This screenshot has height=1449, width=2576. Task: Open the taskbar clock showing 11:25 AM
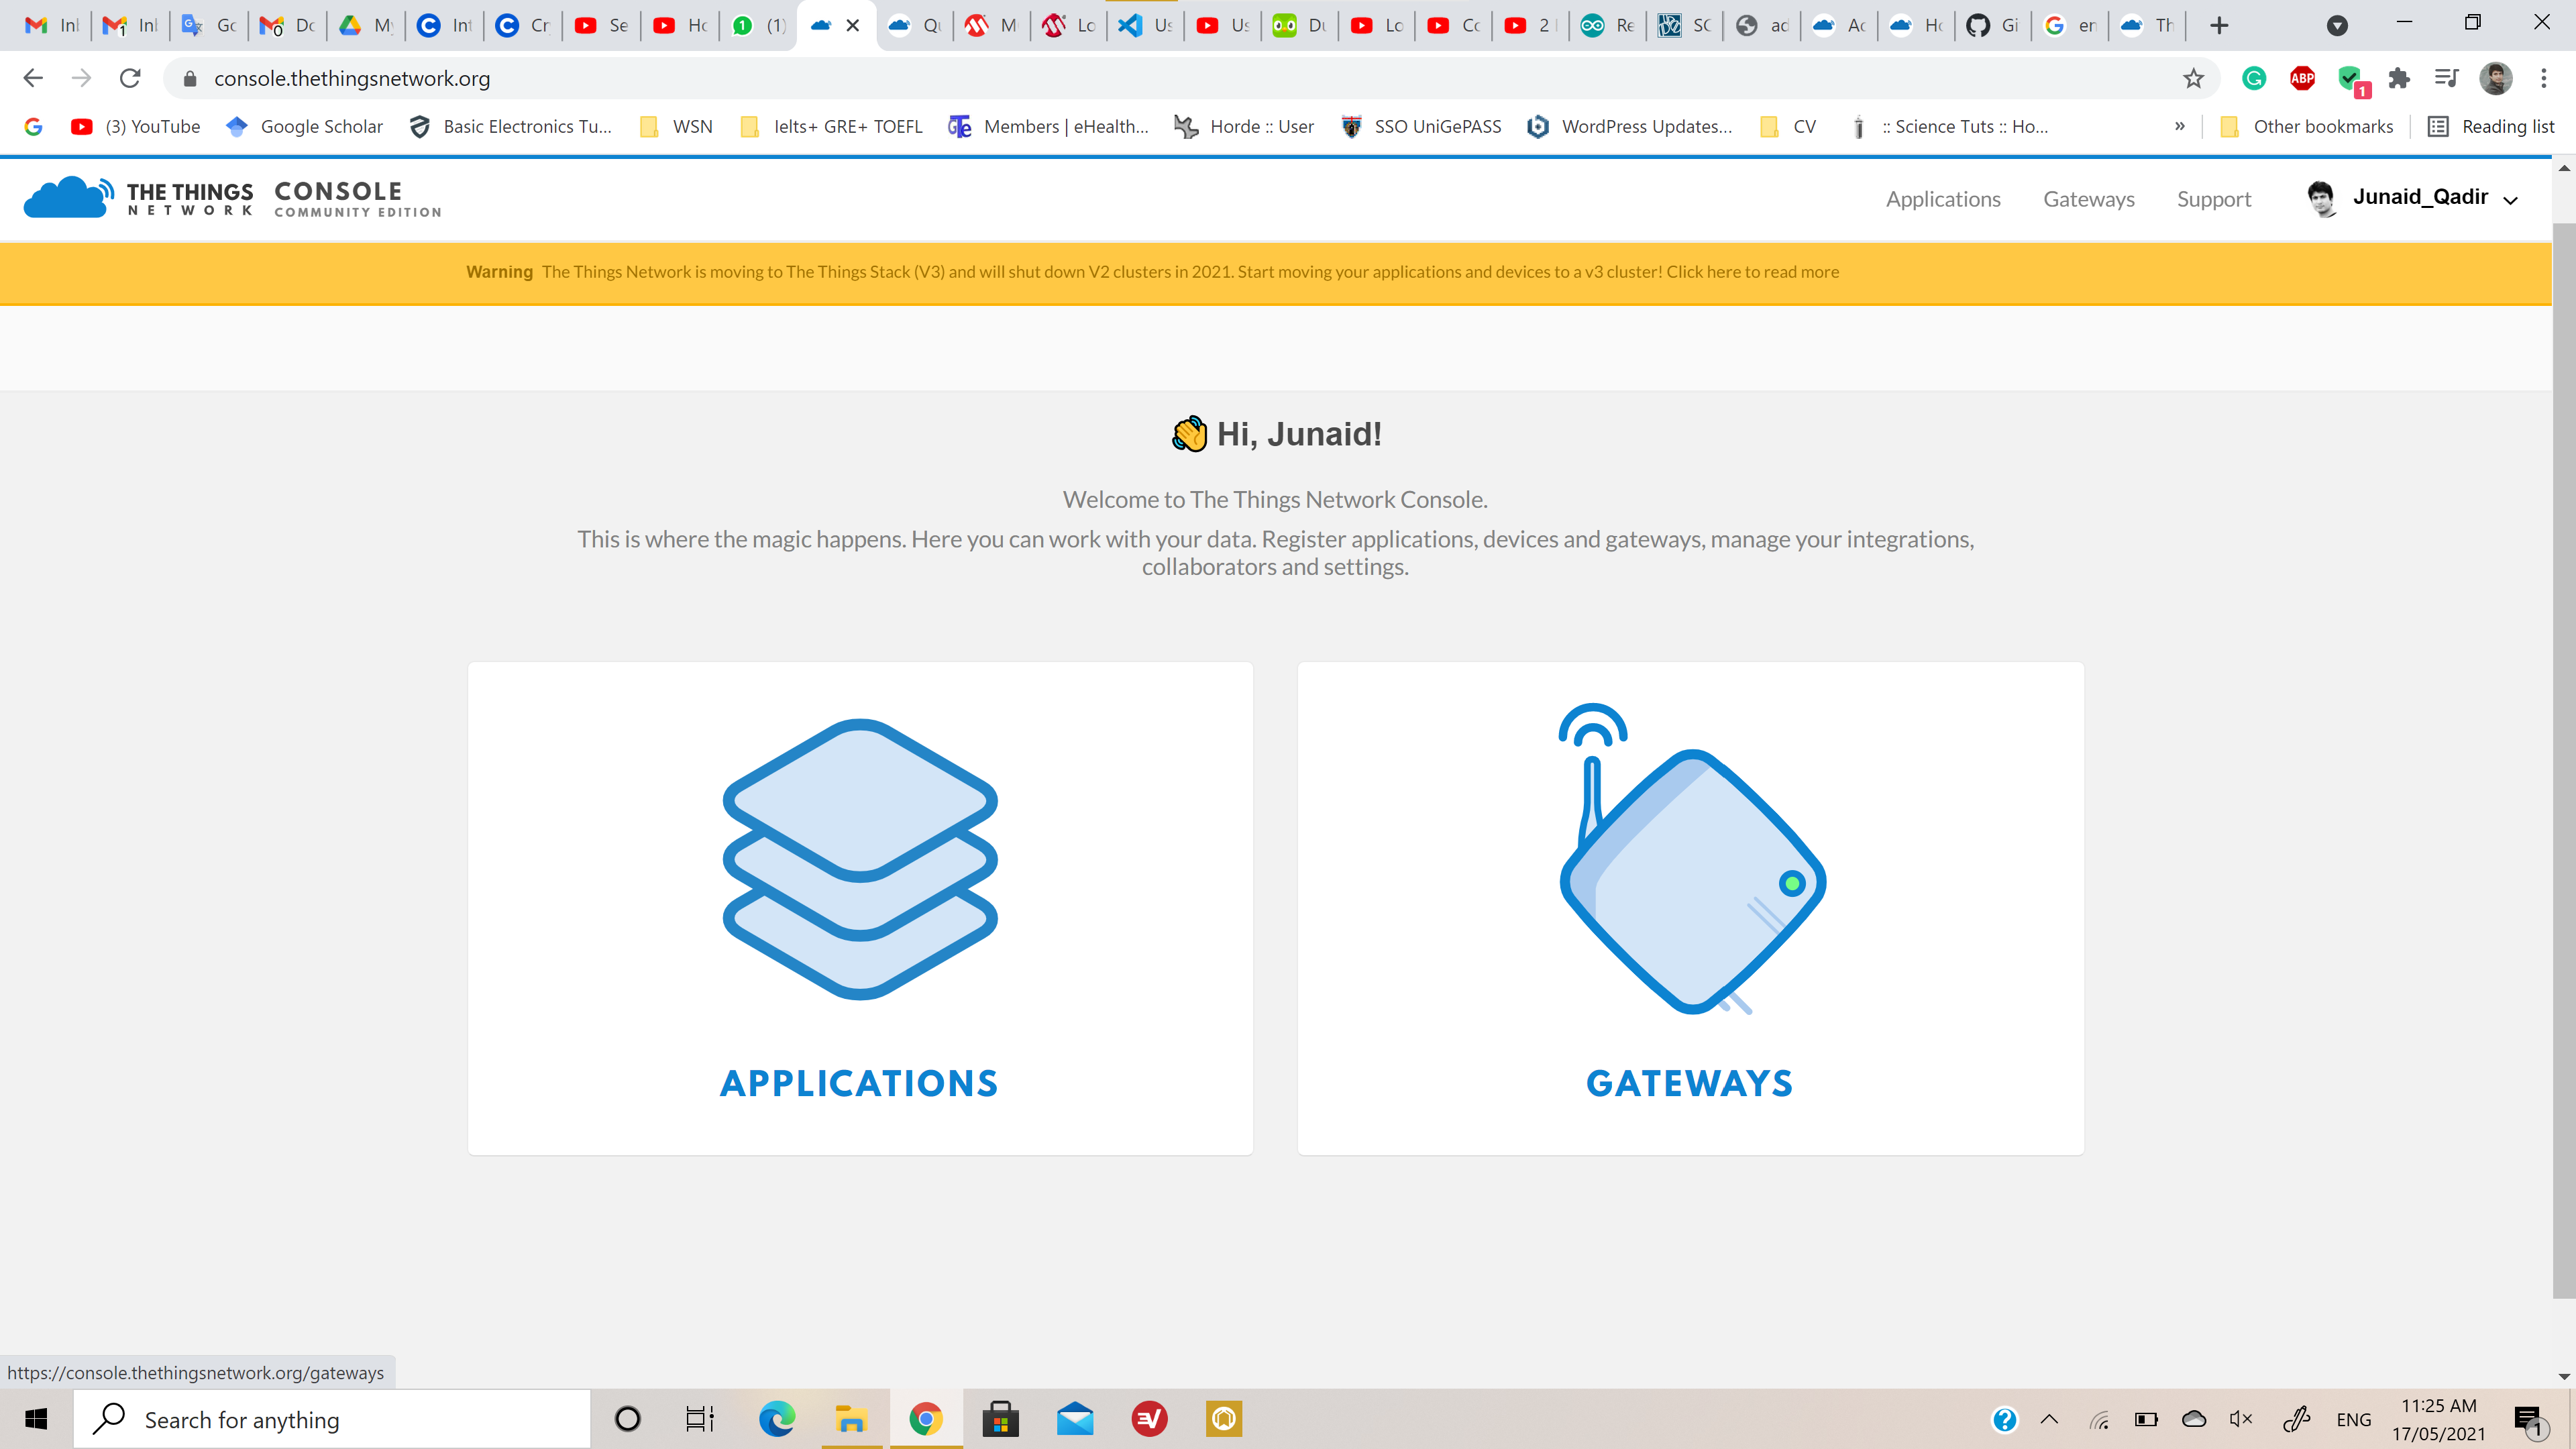click(2438, 1419)
